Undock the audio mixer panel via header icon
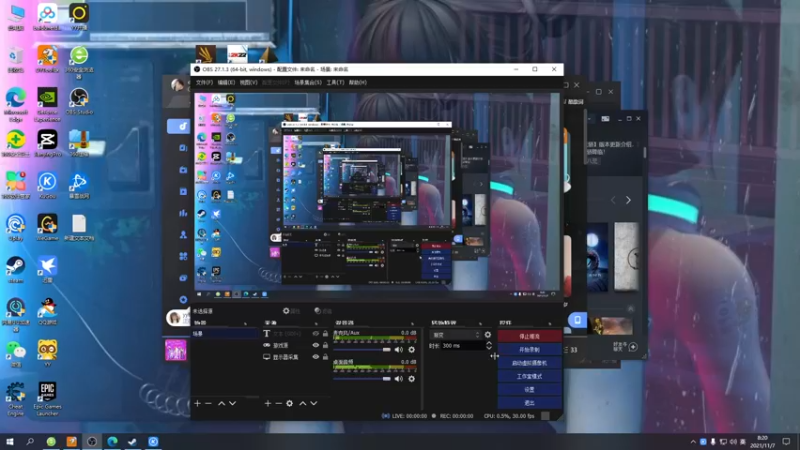Screen dimensions: 800x450 (x=412, y=323)
